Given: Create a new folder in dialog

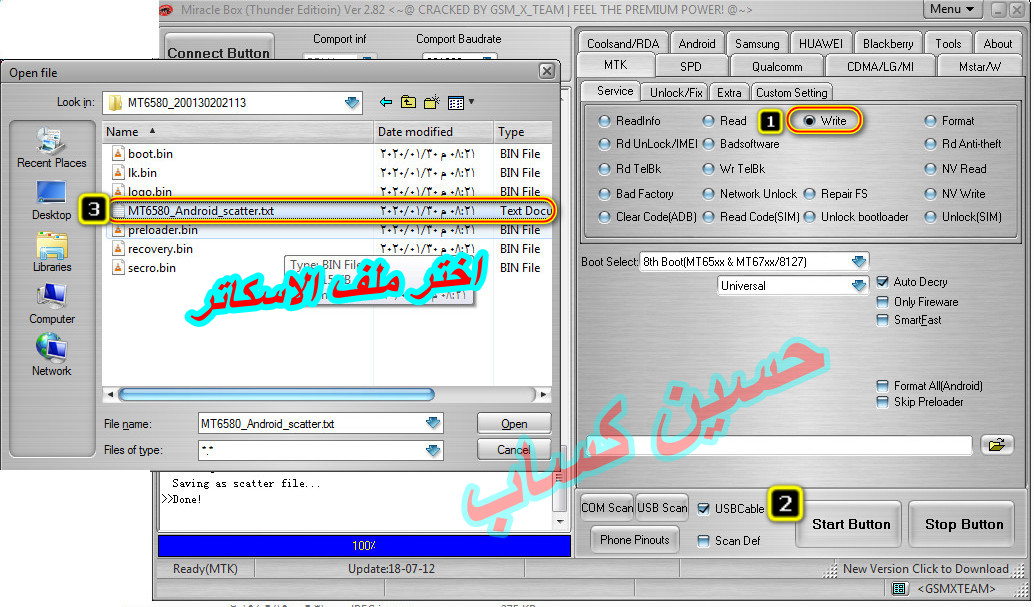Looking at the screenshot, I should 432,102.
